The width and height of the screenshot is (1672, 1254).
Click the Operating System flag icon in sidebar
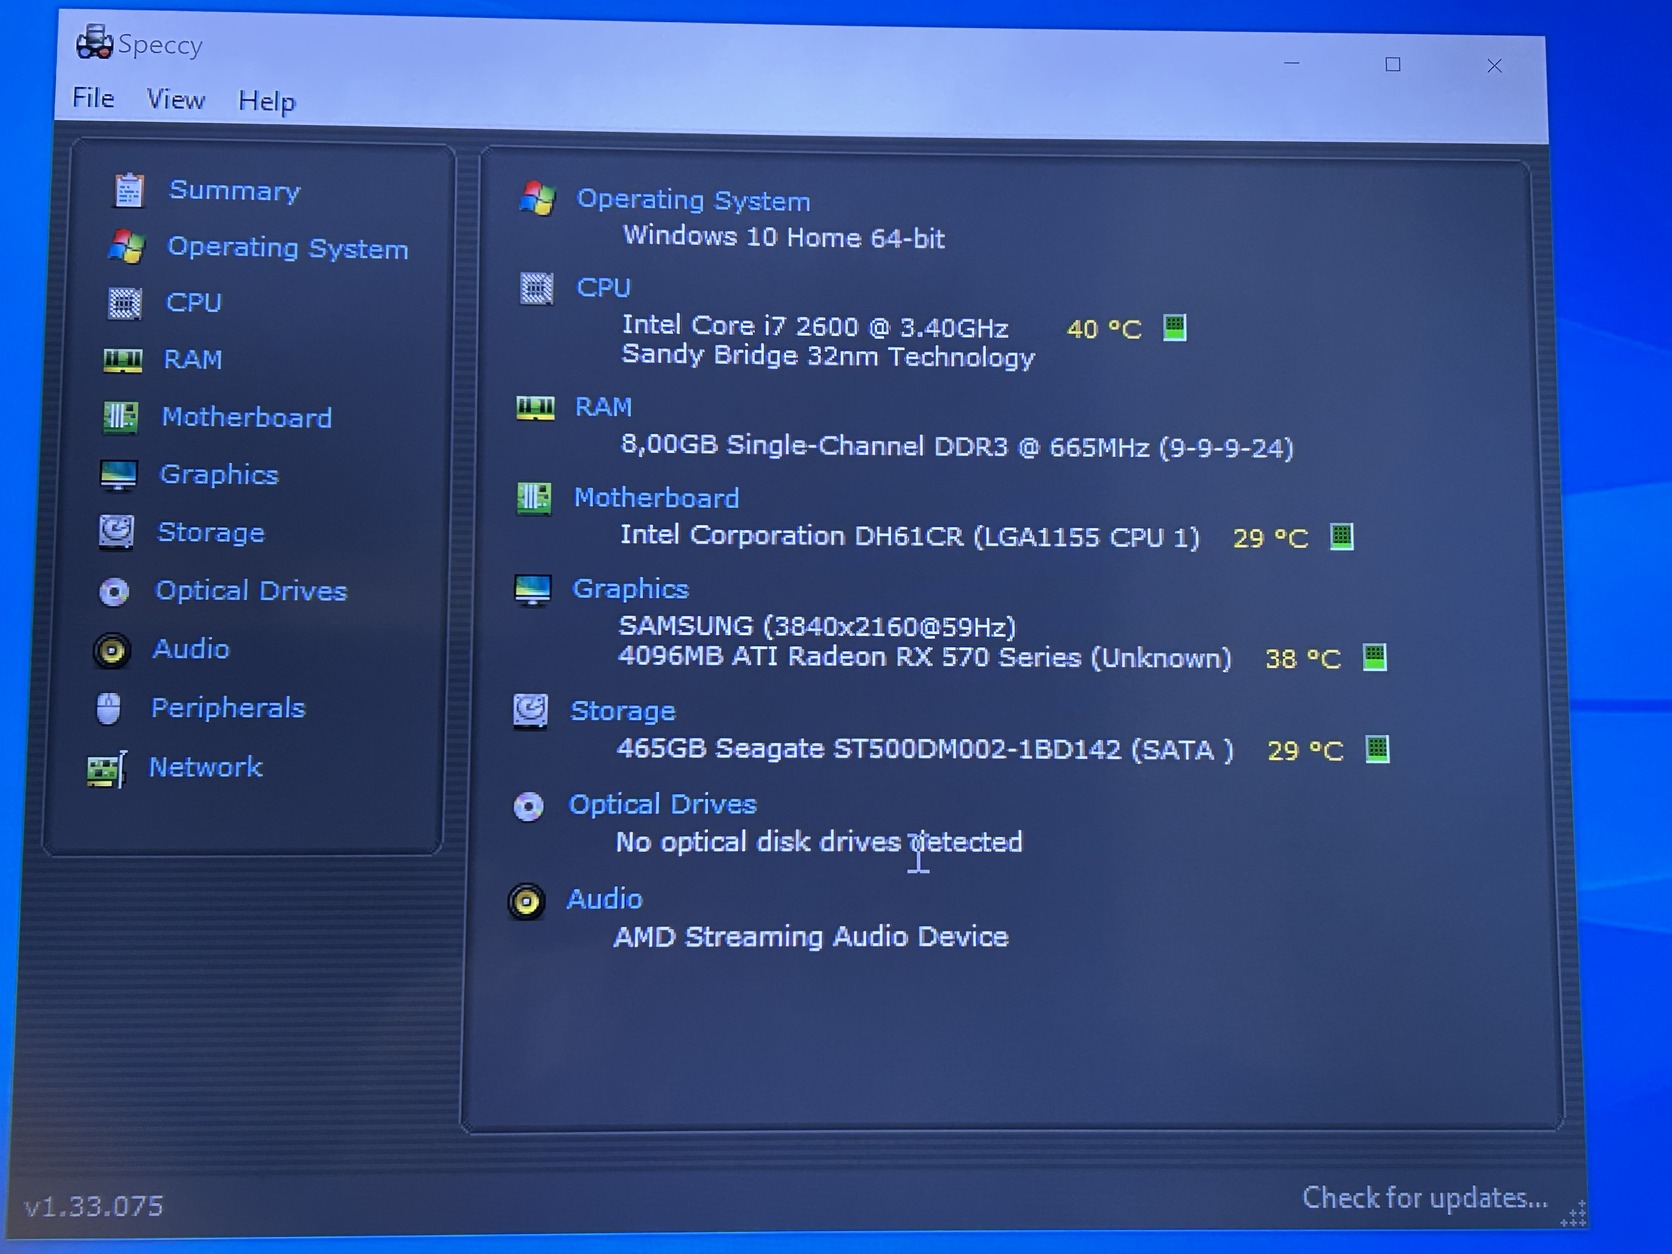[x=127, y=246]
